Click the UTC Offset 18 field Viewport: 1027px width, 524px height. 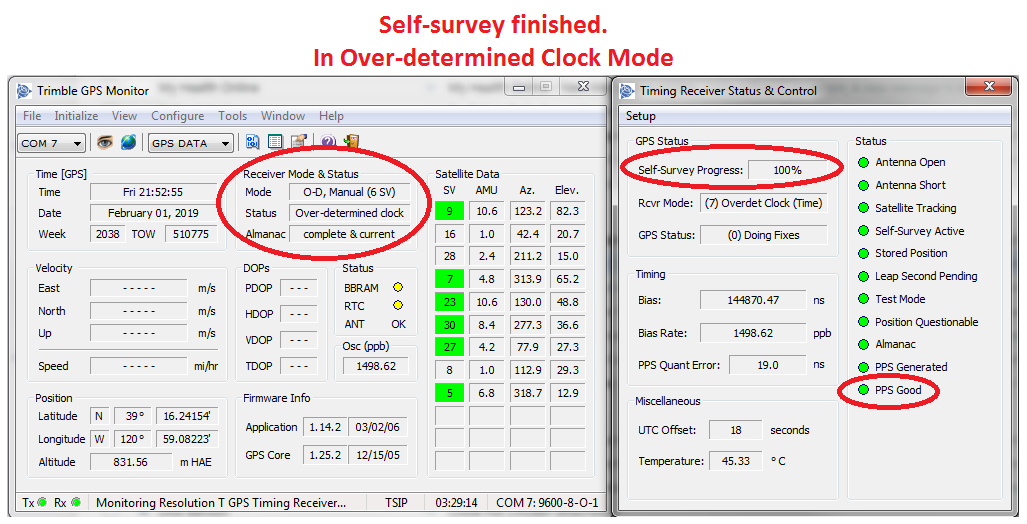[x=736, y=430]
